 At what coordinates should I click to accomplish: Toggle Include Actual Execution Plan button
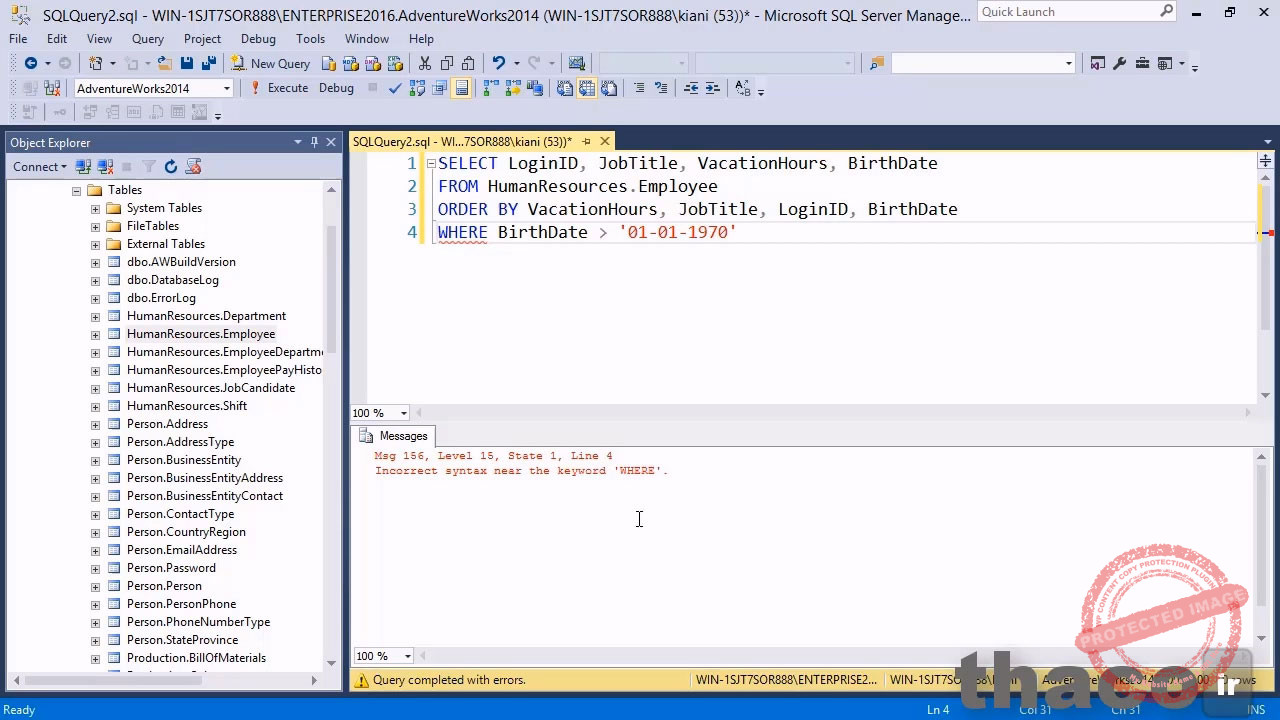(x=491, y=88)
